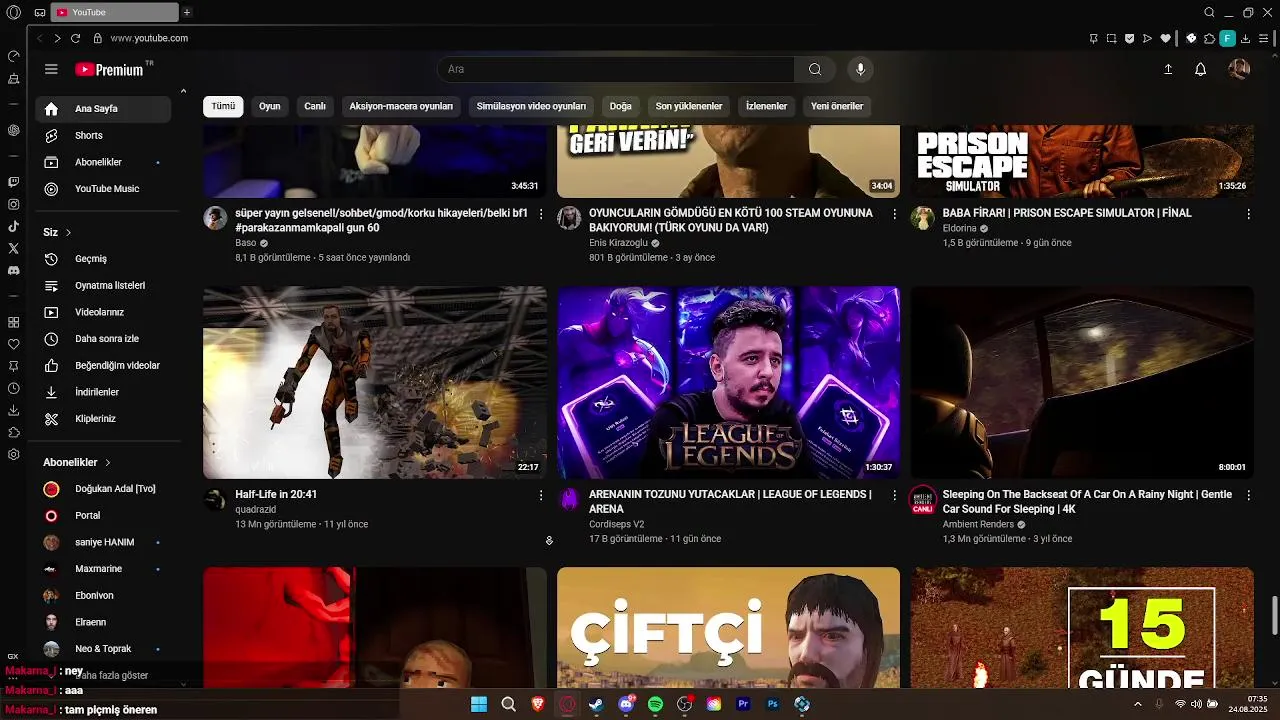1280x720 pixels.
Task: Open Instagram in the Opera sidebar
Action: coord(13,204)
